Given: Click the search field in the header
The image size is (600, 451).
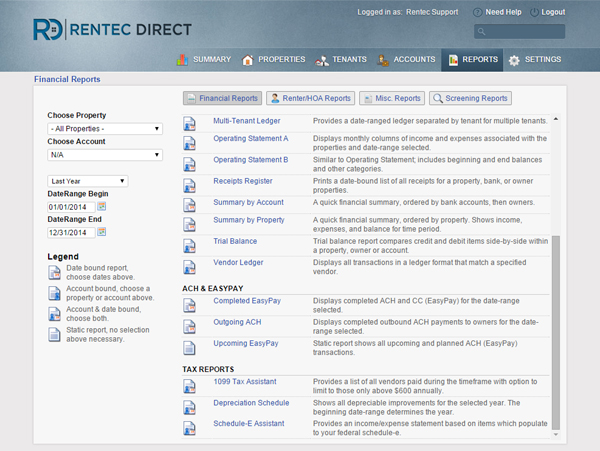Looking at the screenshot, I should 522,32.
